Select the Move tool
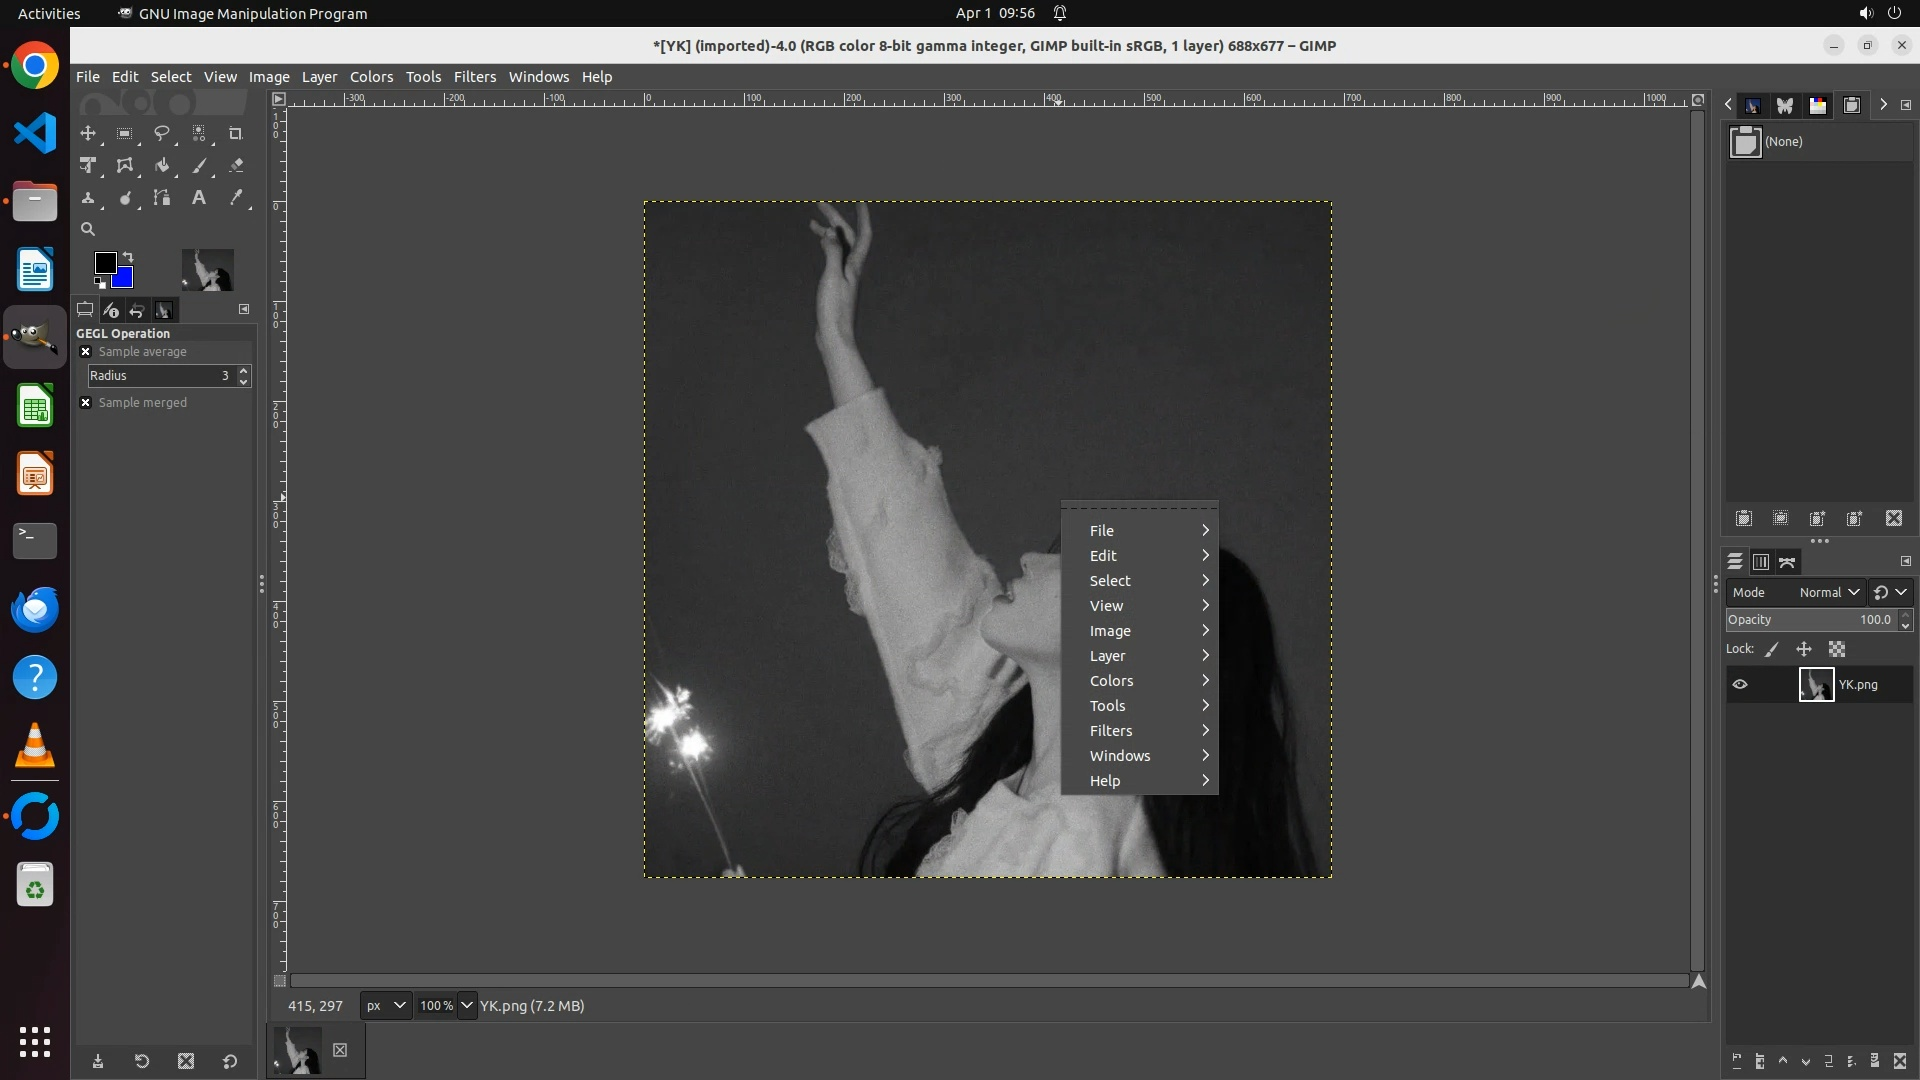The height and width of the screenshot is (1080, 1920). [x=88, y=133]
